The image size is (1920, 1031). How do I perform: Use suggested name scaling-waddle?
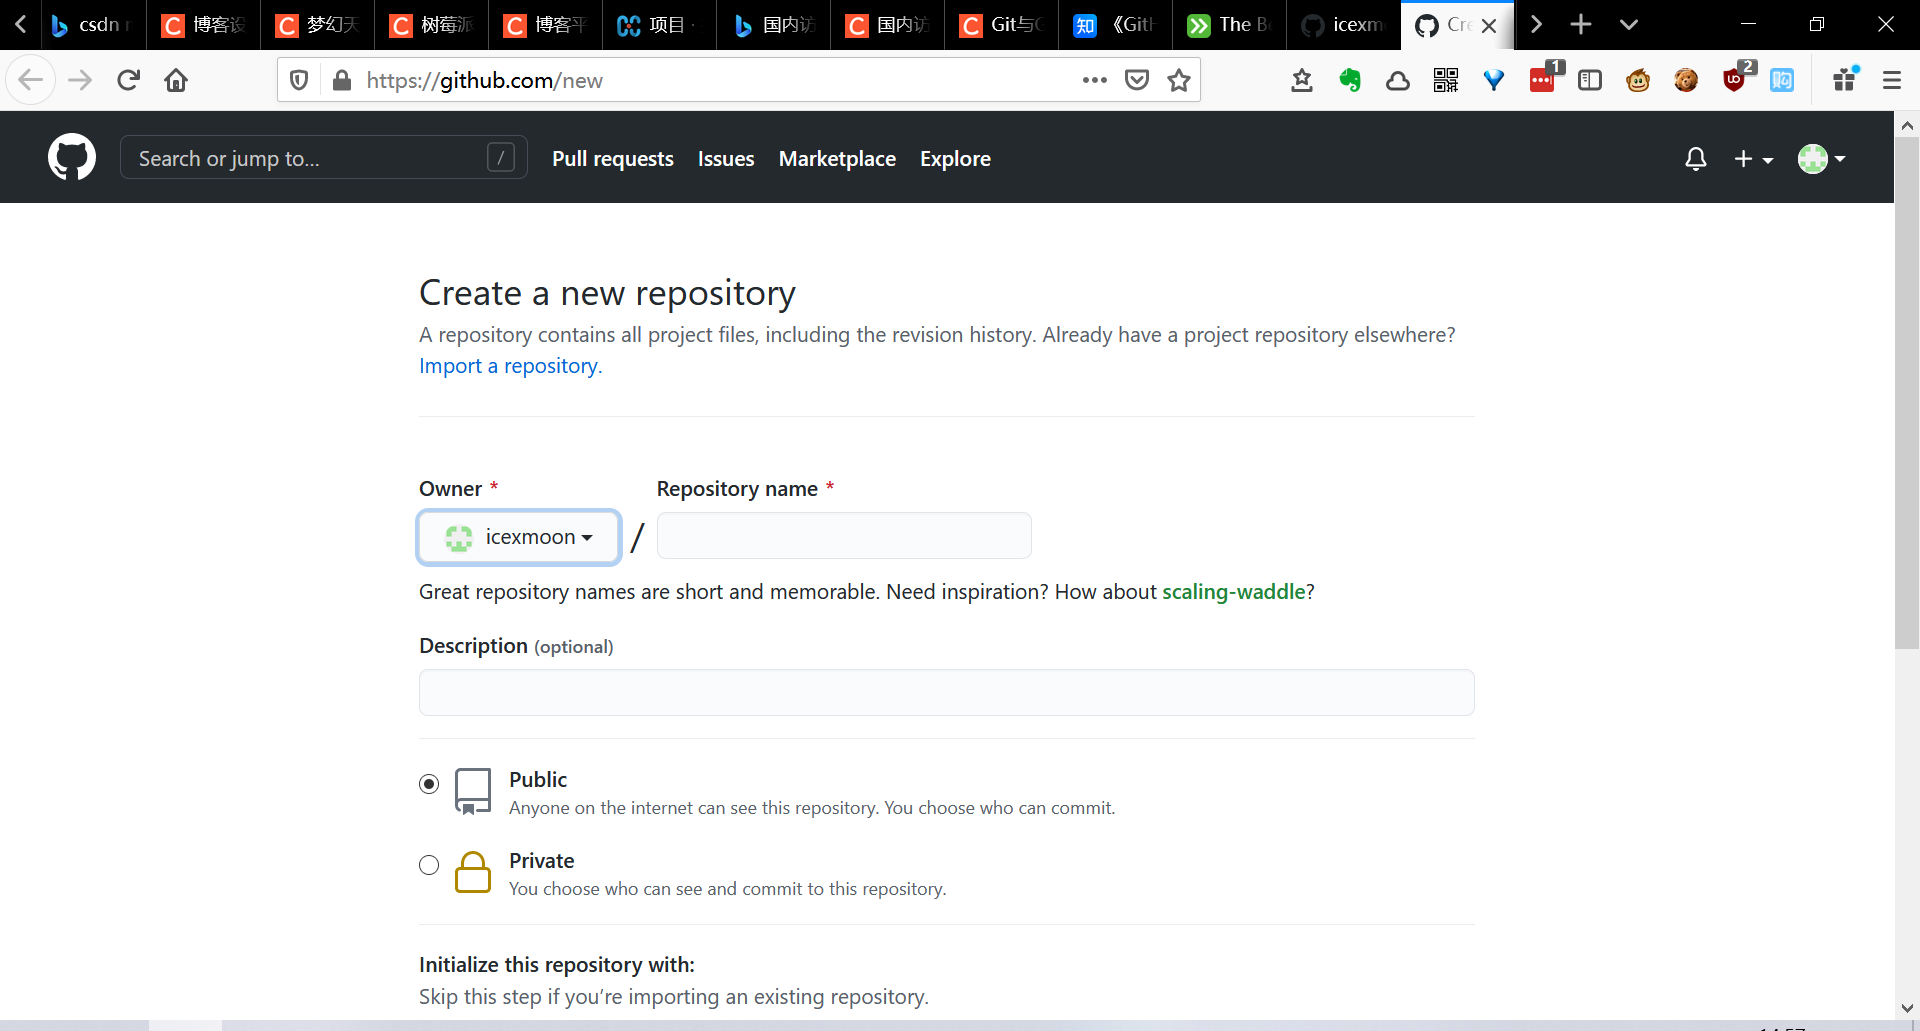(x=1234, y=592)
